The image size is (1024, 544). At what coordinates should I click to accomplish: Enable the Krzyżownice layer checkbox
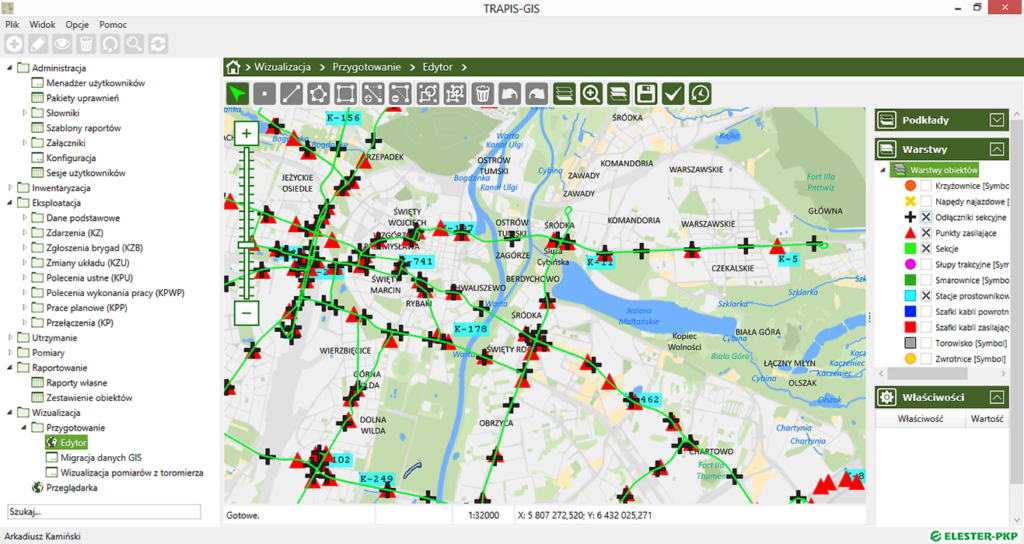click(926, 186)
